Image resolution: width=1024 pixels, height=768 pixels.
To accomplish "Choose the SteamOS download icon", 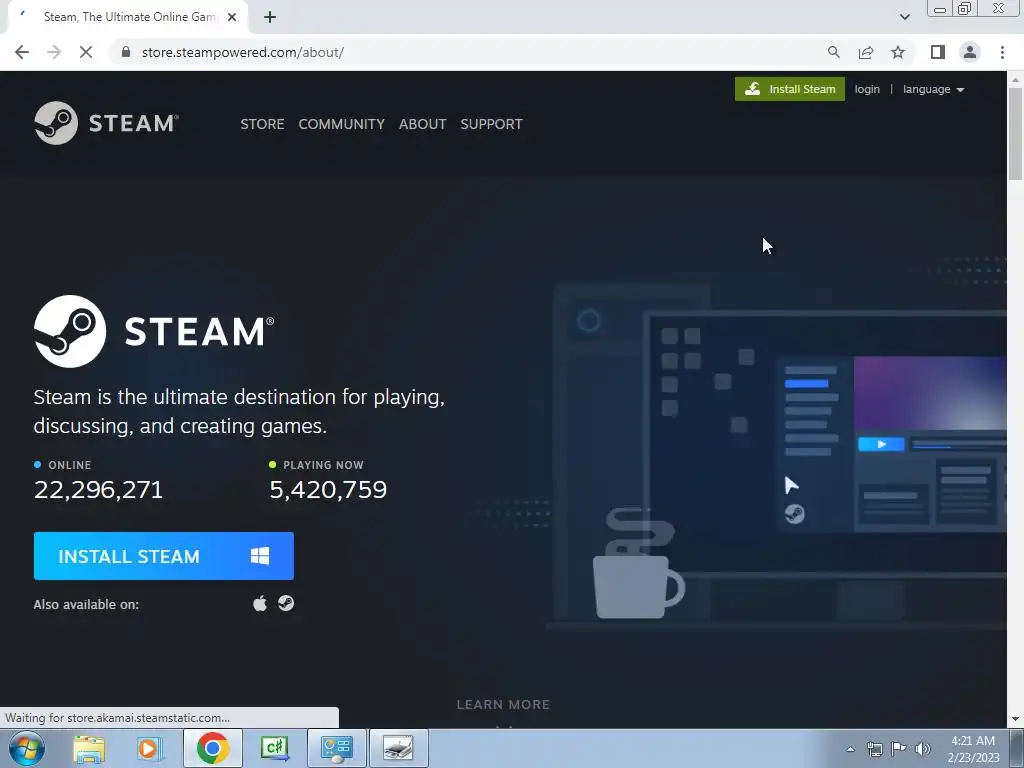I will [286, 603].
